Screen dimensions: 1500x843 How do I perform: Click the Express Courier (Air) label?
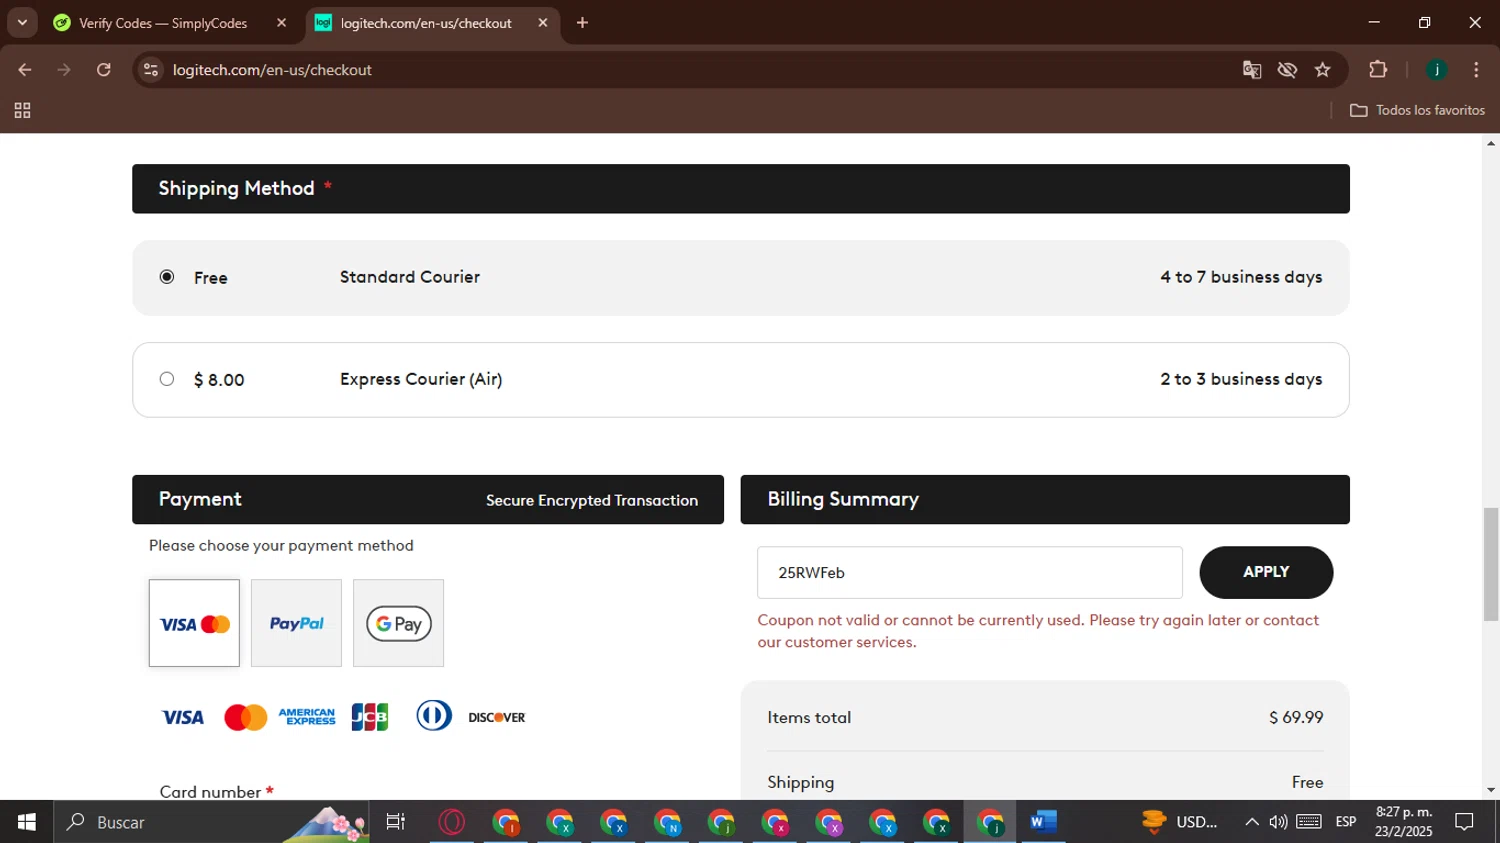click(421, 379)
